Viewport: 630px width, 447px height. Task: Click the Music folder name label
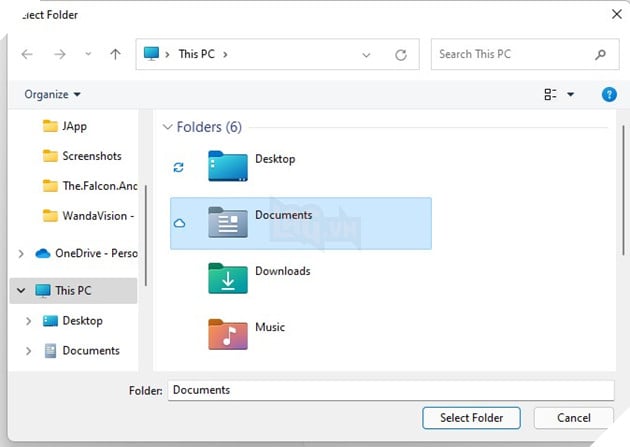click(270, 327)
